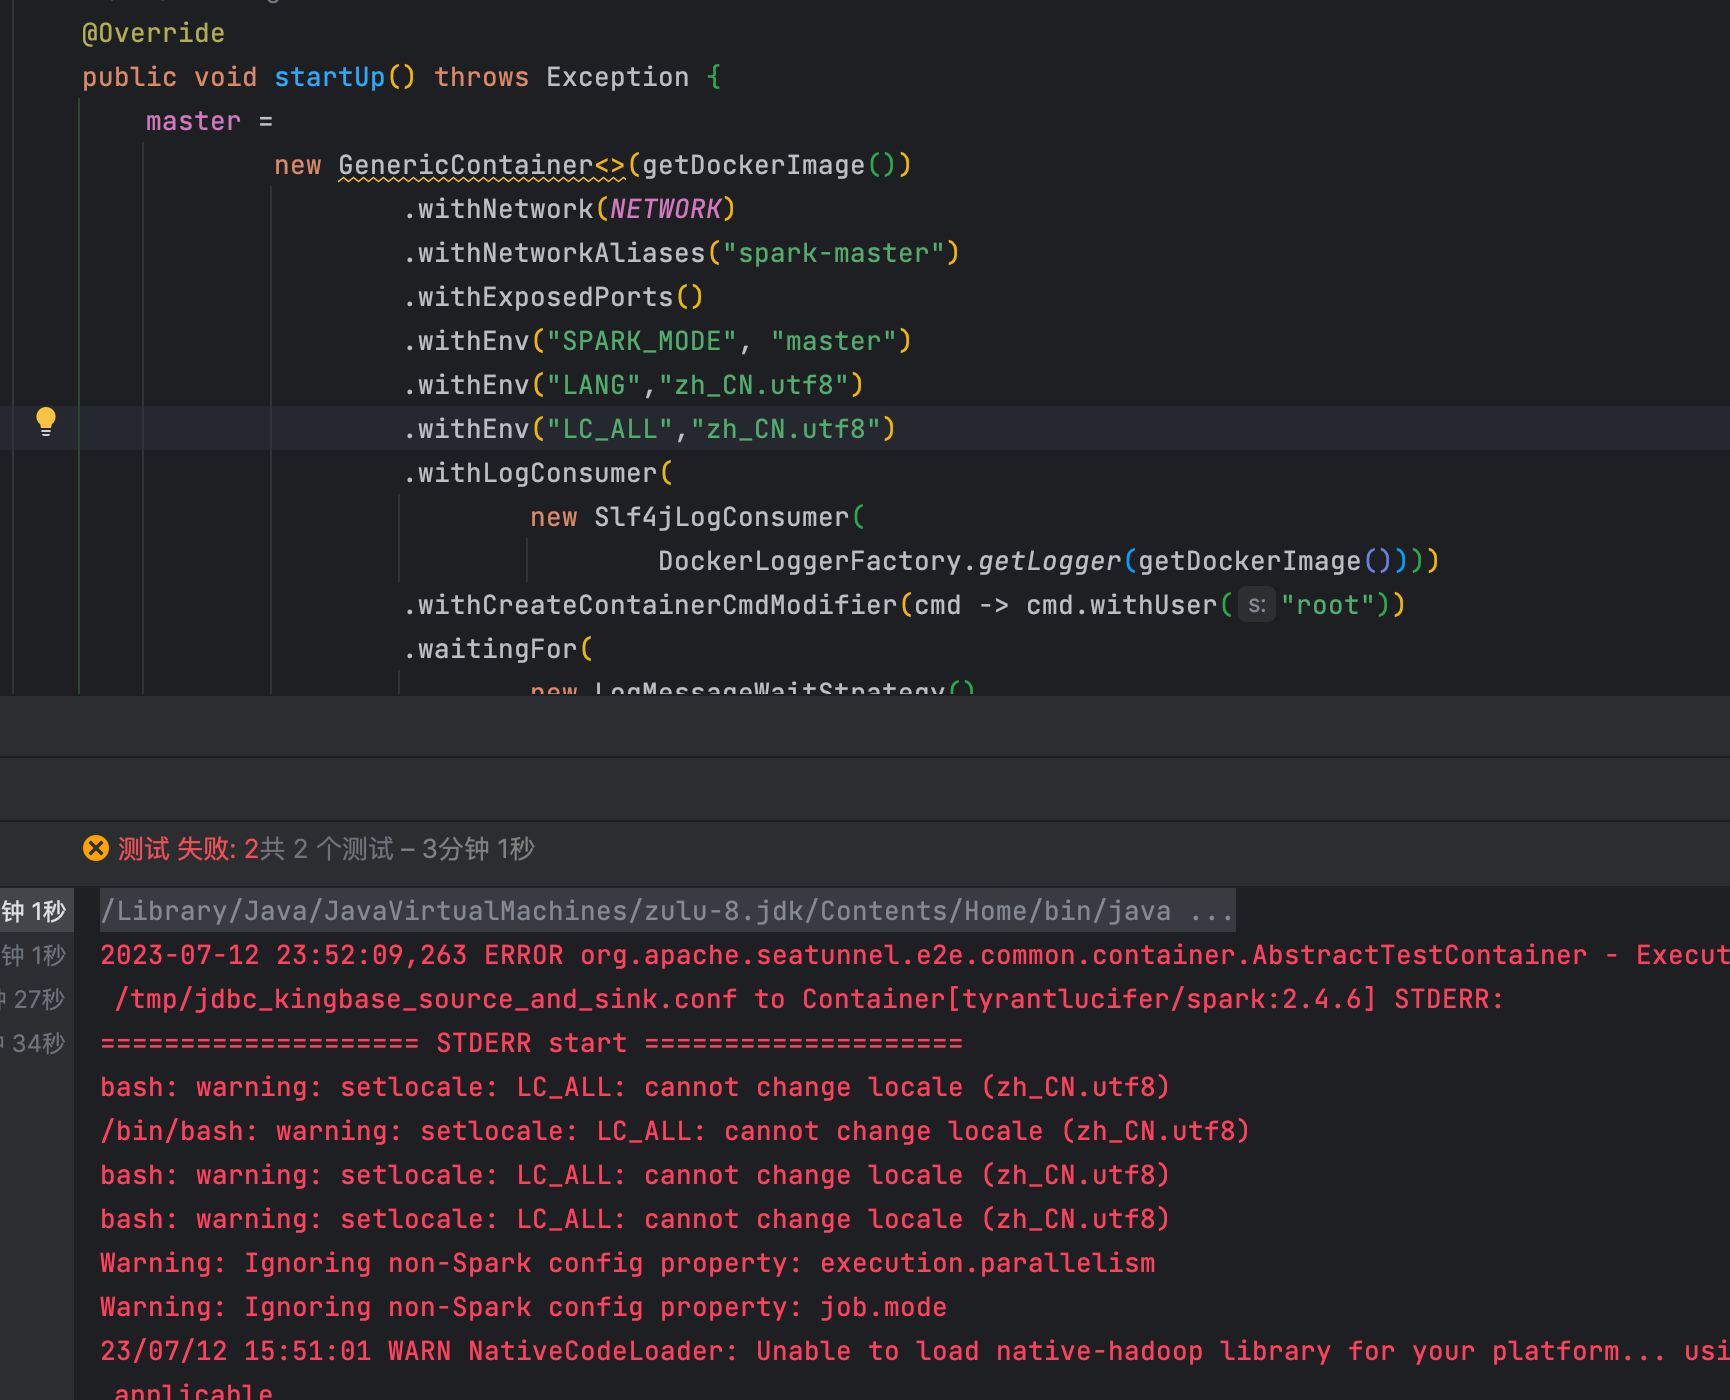Click the "LC_ALL" env string in code

click(610, 429)
